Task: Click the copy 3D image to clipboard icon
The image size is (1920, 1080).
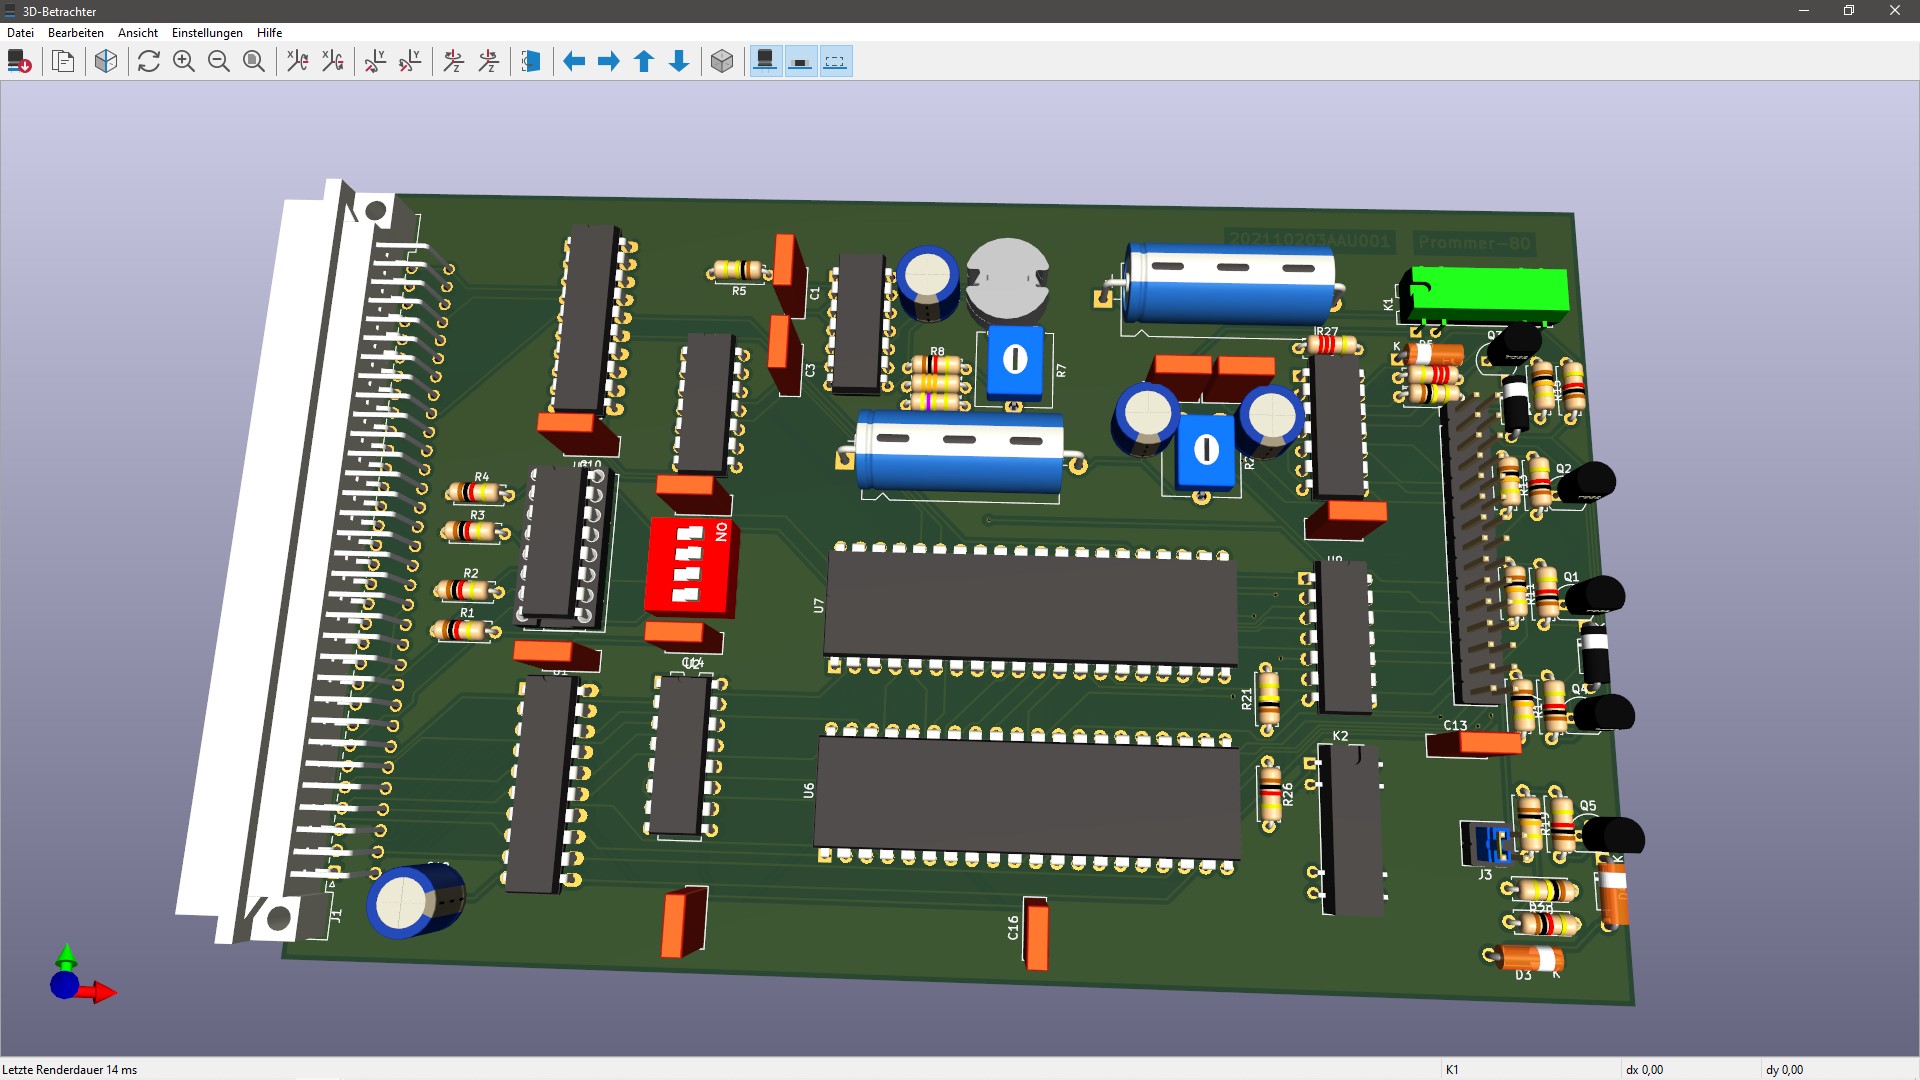Action: click(63, 62)
